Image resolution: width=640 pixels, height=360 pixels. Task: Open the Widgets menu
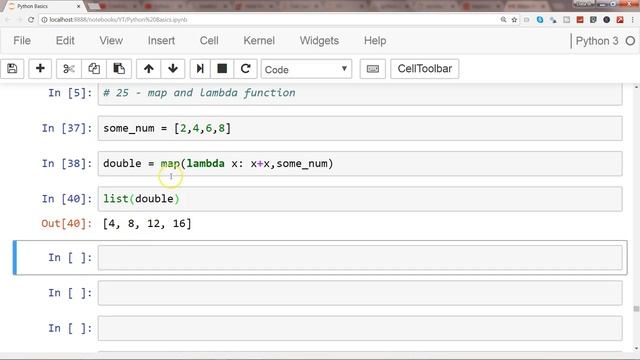pos(319,40)
